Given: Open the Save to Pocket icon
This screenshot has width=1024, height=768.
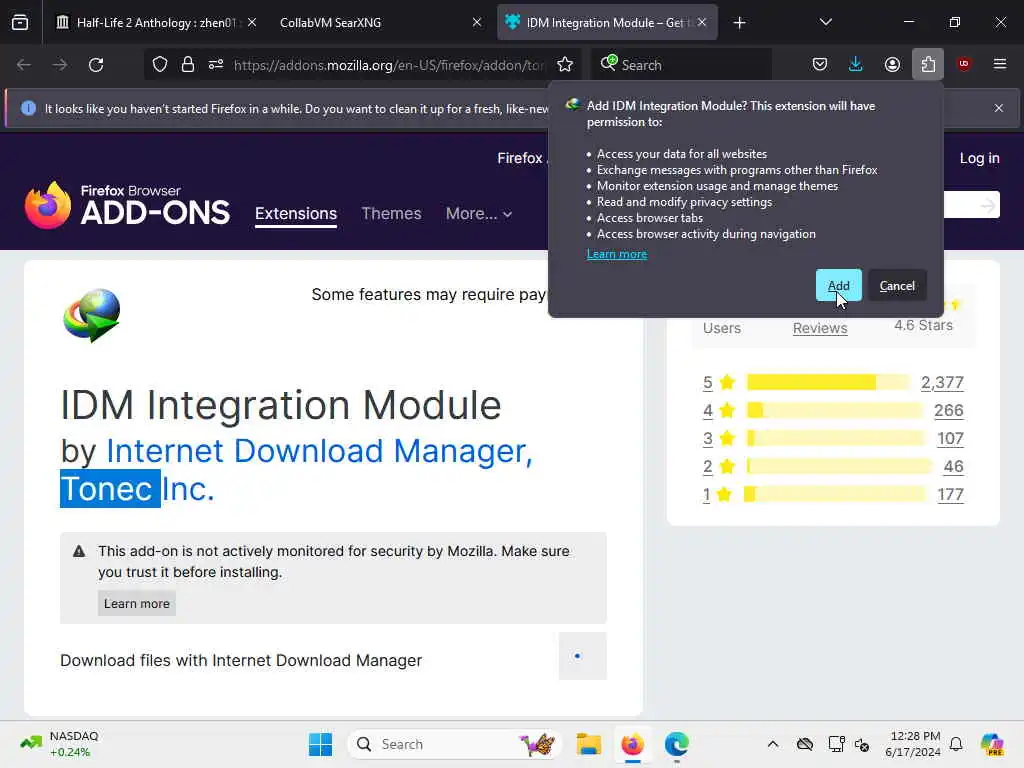Looking at the screenshot, I should (820, 65).
